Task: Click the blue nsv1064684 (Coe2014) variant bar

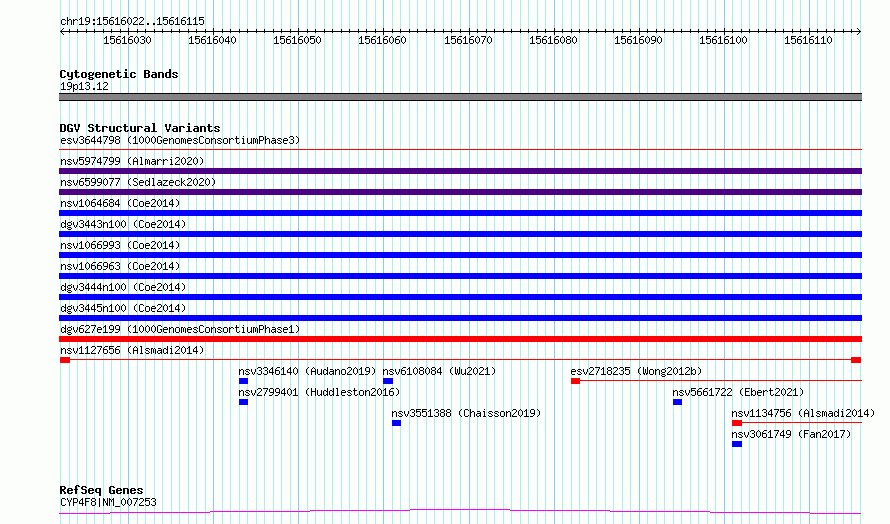Action: click(x=460, y=213)
